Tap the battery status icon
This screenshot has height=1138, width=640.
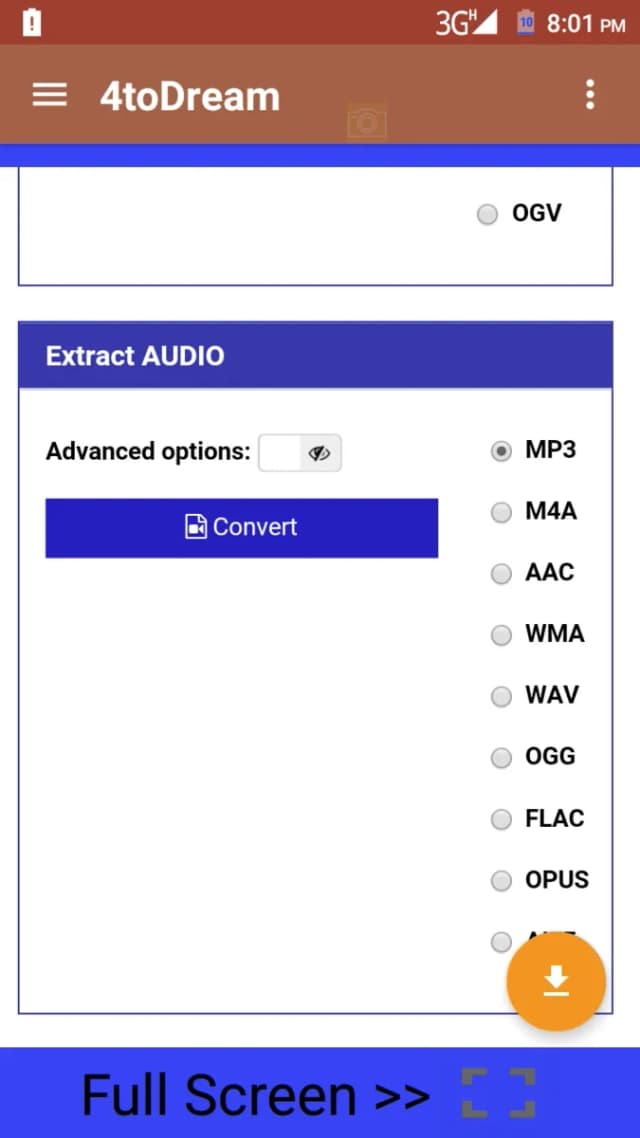[x=525, y=24]
